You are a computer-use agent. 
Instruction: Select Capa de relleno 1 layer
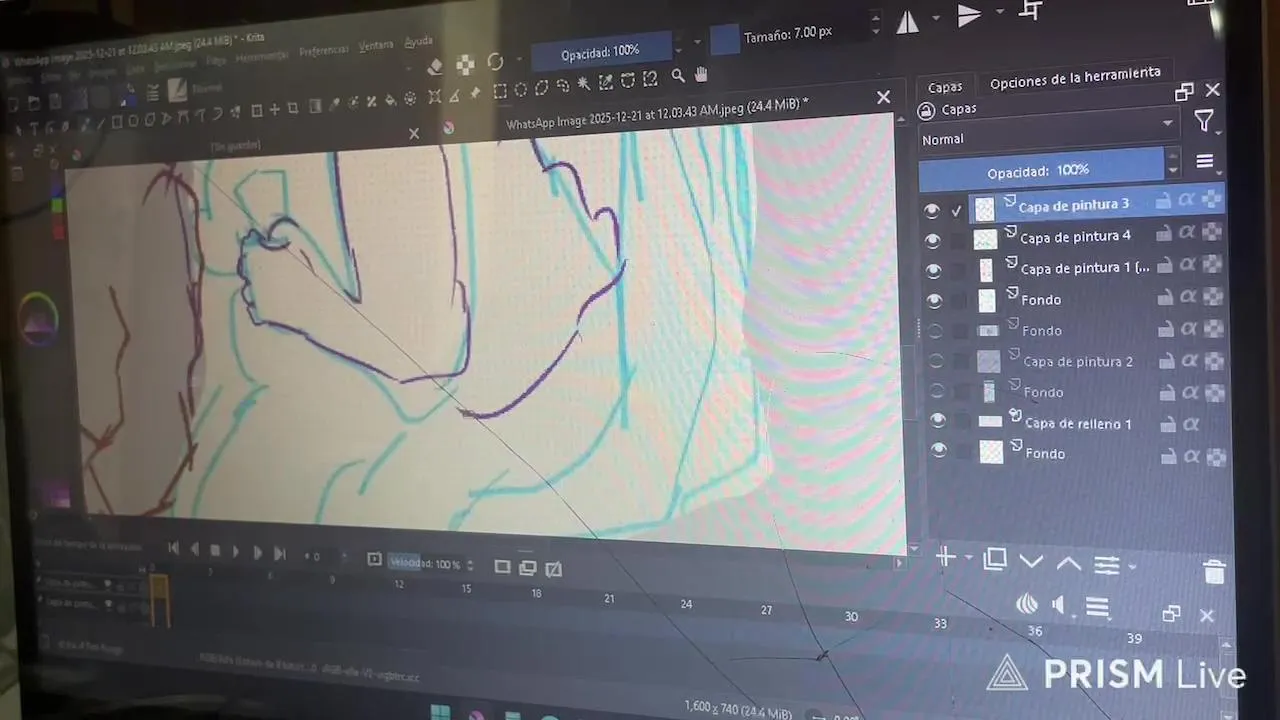pyautogui.click(x=1078, y=424)
